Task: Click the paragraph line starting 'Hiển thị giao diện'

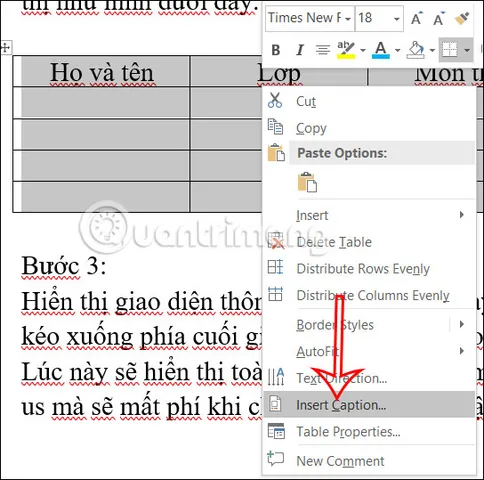Action: 142,302
